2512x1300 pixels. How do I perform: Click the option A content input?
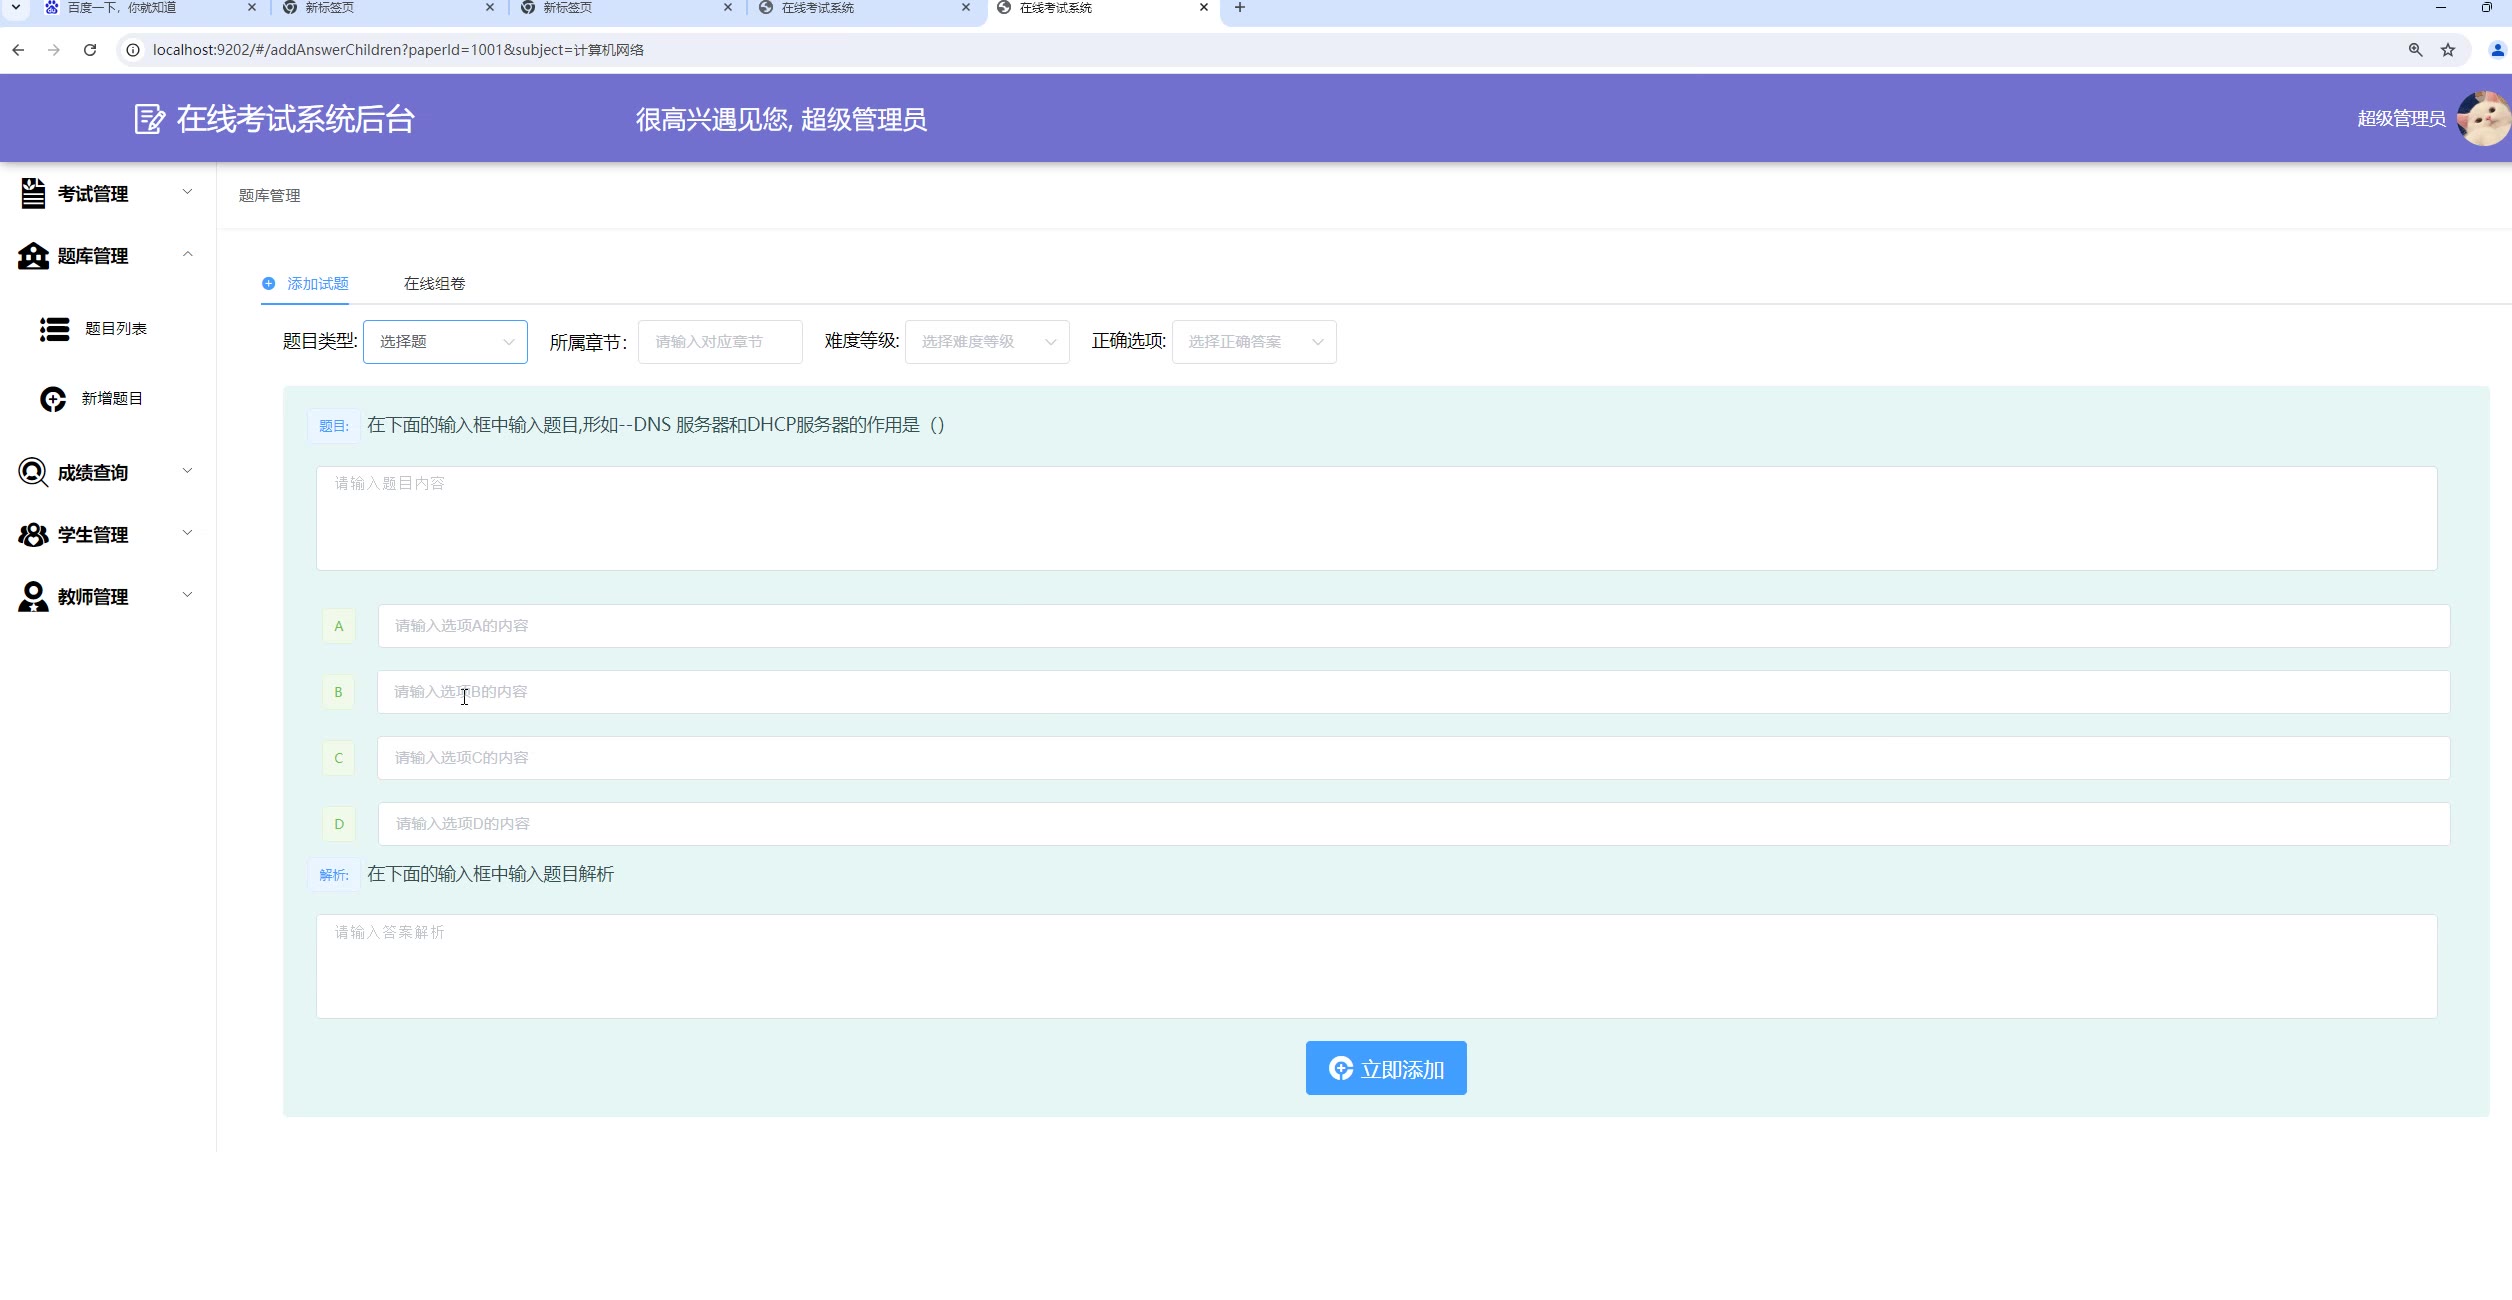tap(1413, 626)
